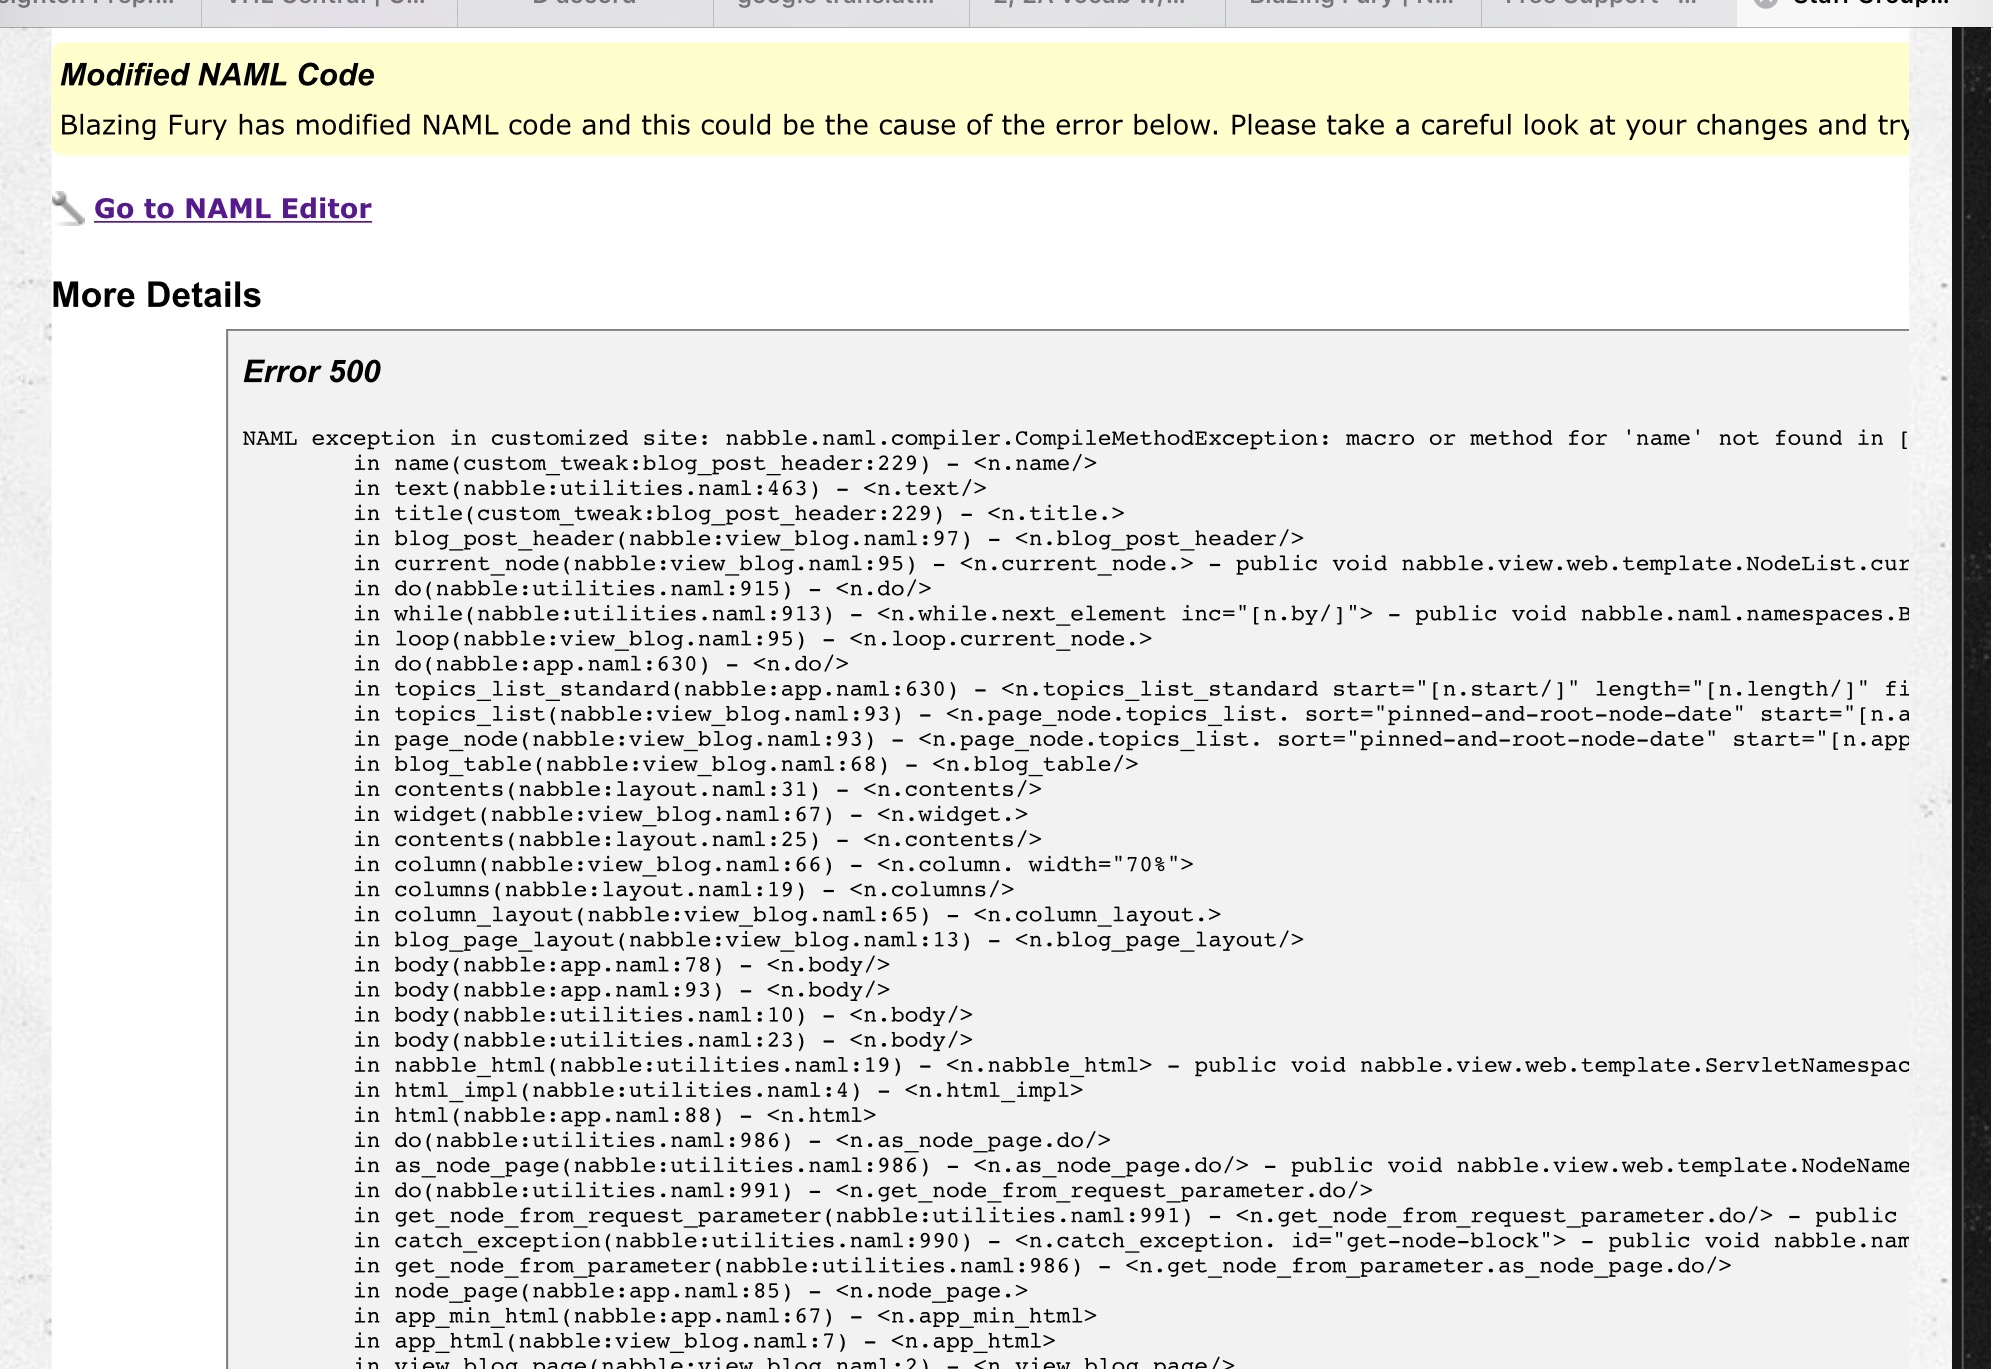Click the Modified NAML Code heading
1993x1369 pixels.
(x=217, y=75)
